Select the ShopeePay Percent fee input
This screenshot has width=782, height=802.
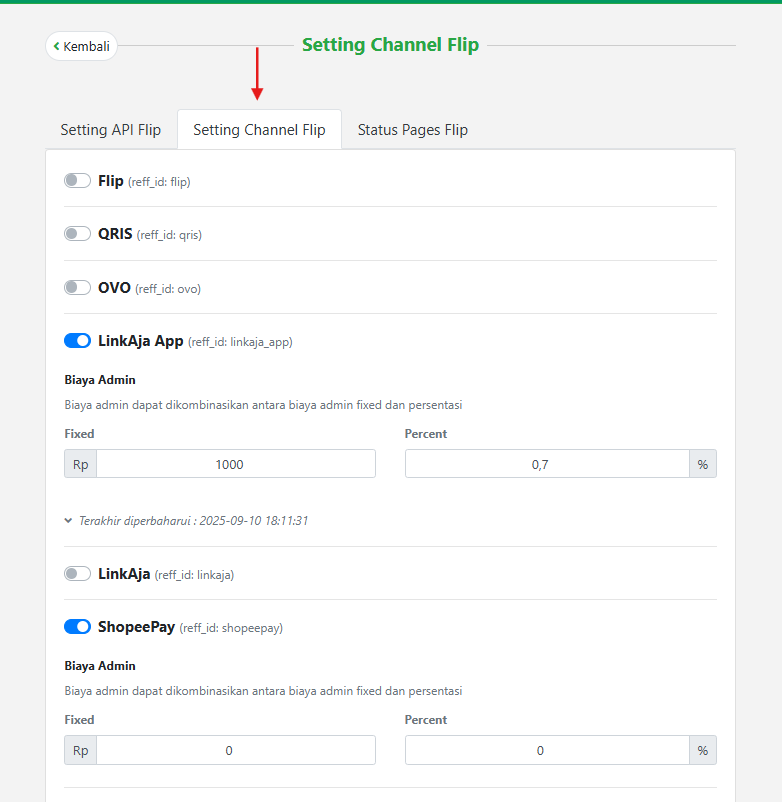[x=546, y=750]
